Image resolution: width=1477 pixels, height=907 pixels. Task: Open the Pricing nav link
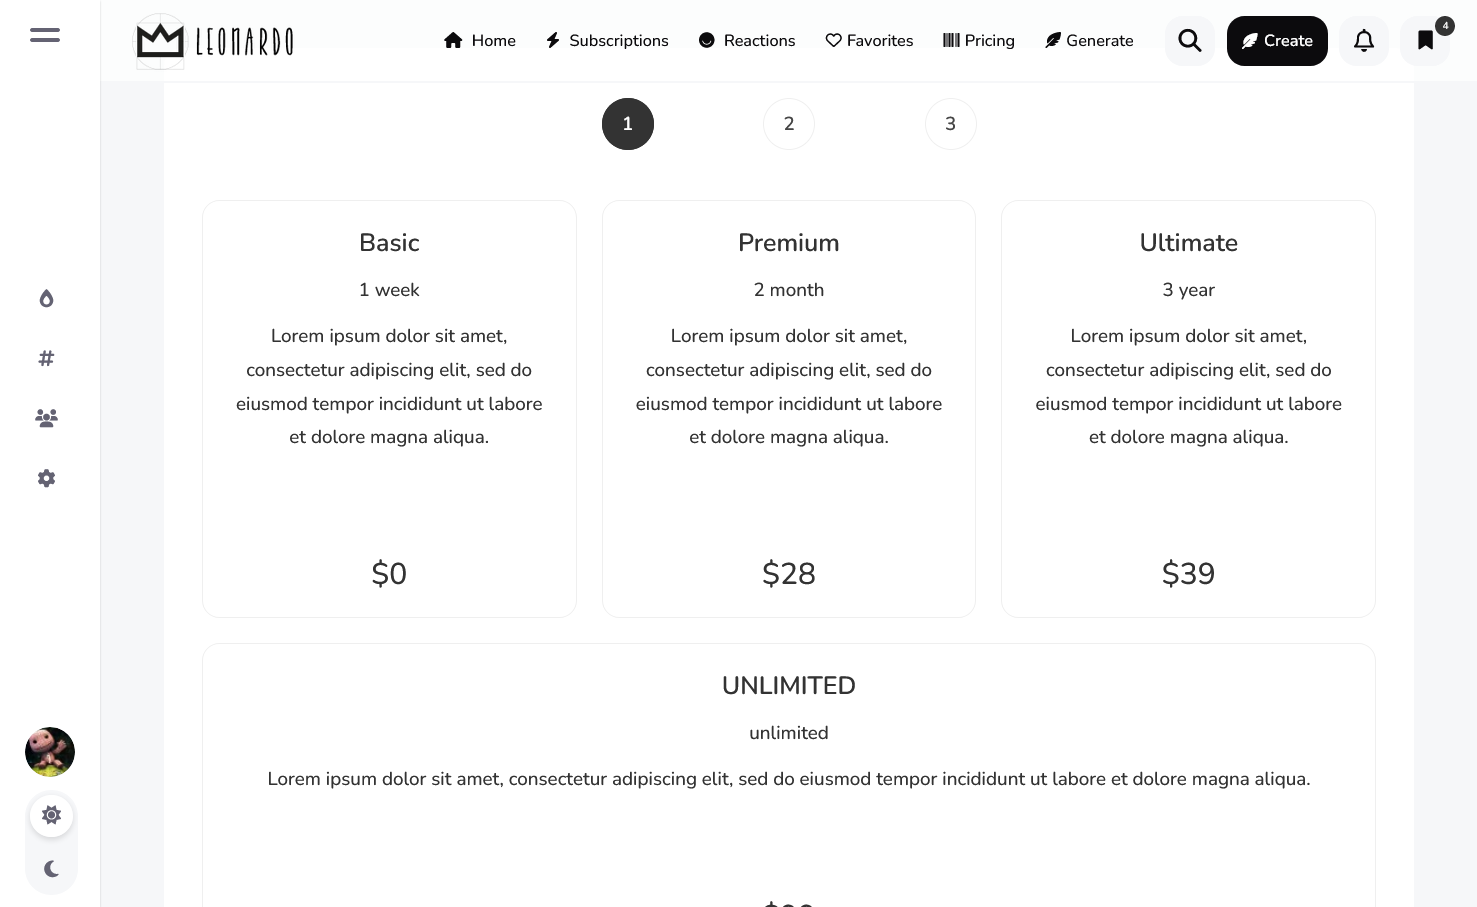click(979, 41)
